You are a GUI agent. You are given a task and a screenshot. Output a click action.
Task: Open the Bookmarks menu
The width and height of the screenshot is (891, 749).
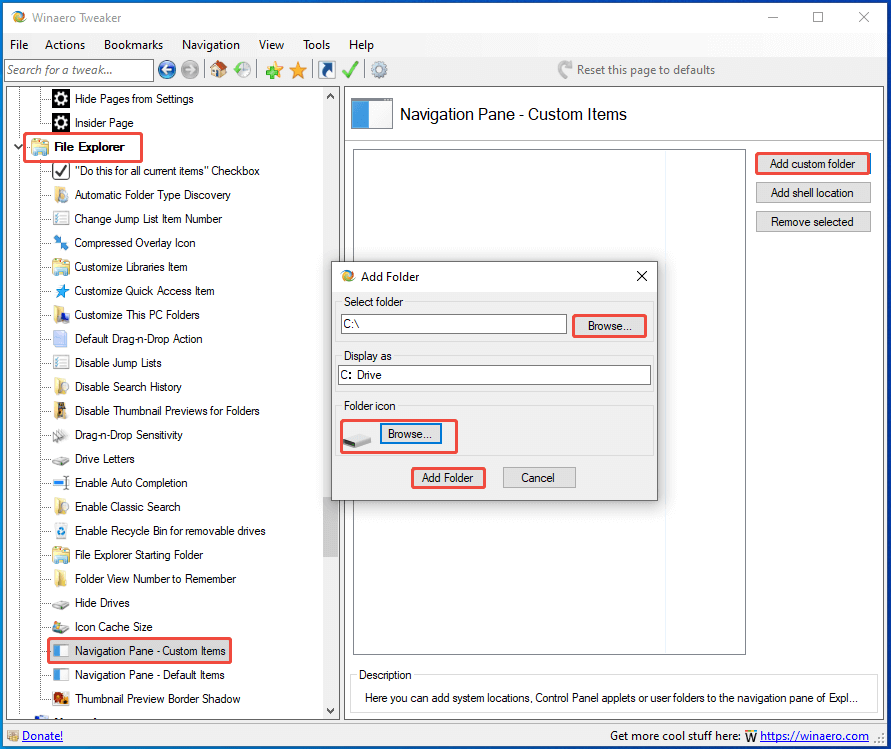tap(133, 45)
